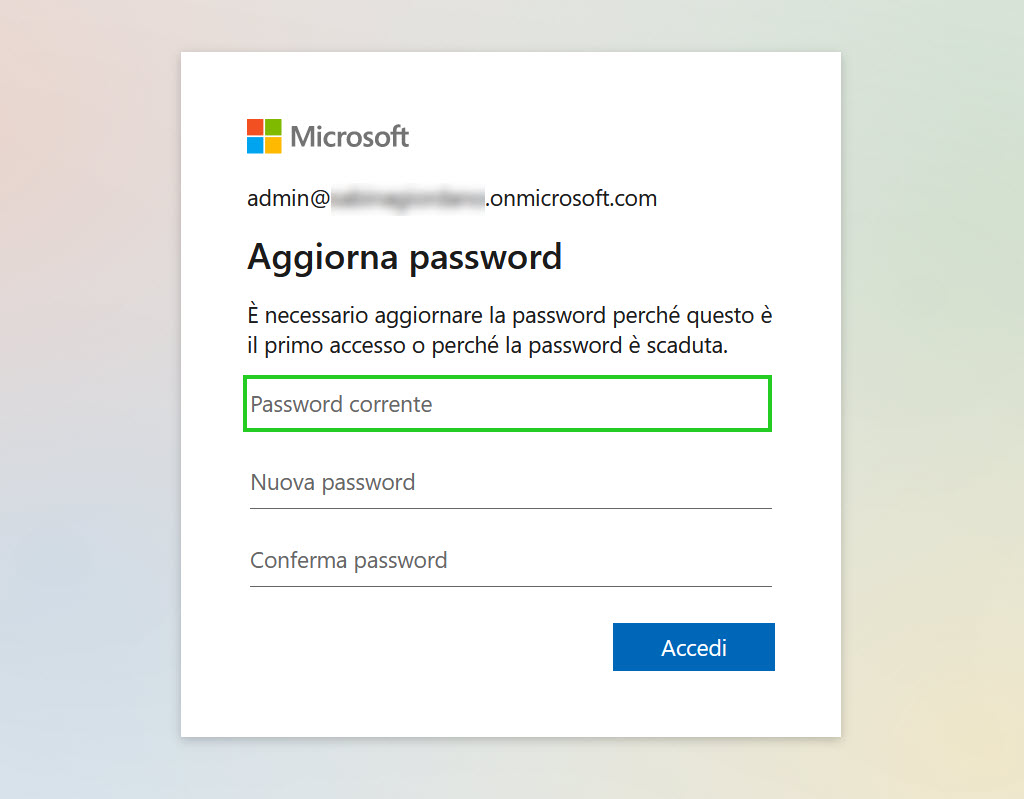Image resolution: width=1024 pixels, height=799 pixels.
Task: Activate the Conferma password field
Action: point(511,561)
